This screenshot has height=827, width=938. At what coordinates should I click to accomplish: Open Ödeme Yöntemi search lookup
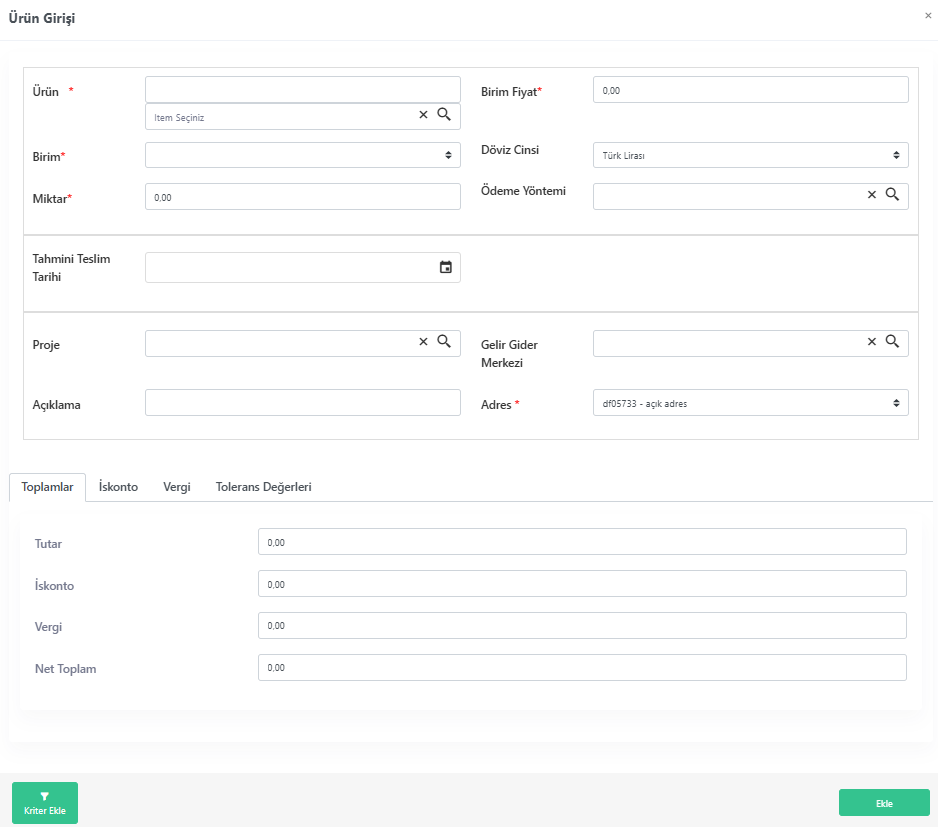[x=892, y=194]
